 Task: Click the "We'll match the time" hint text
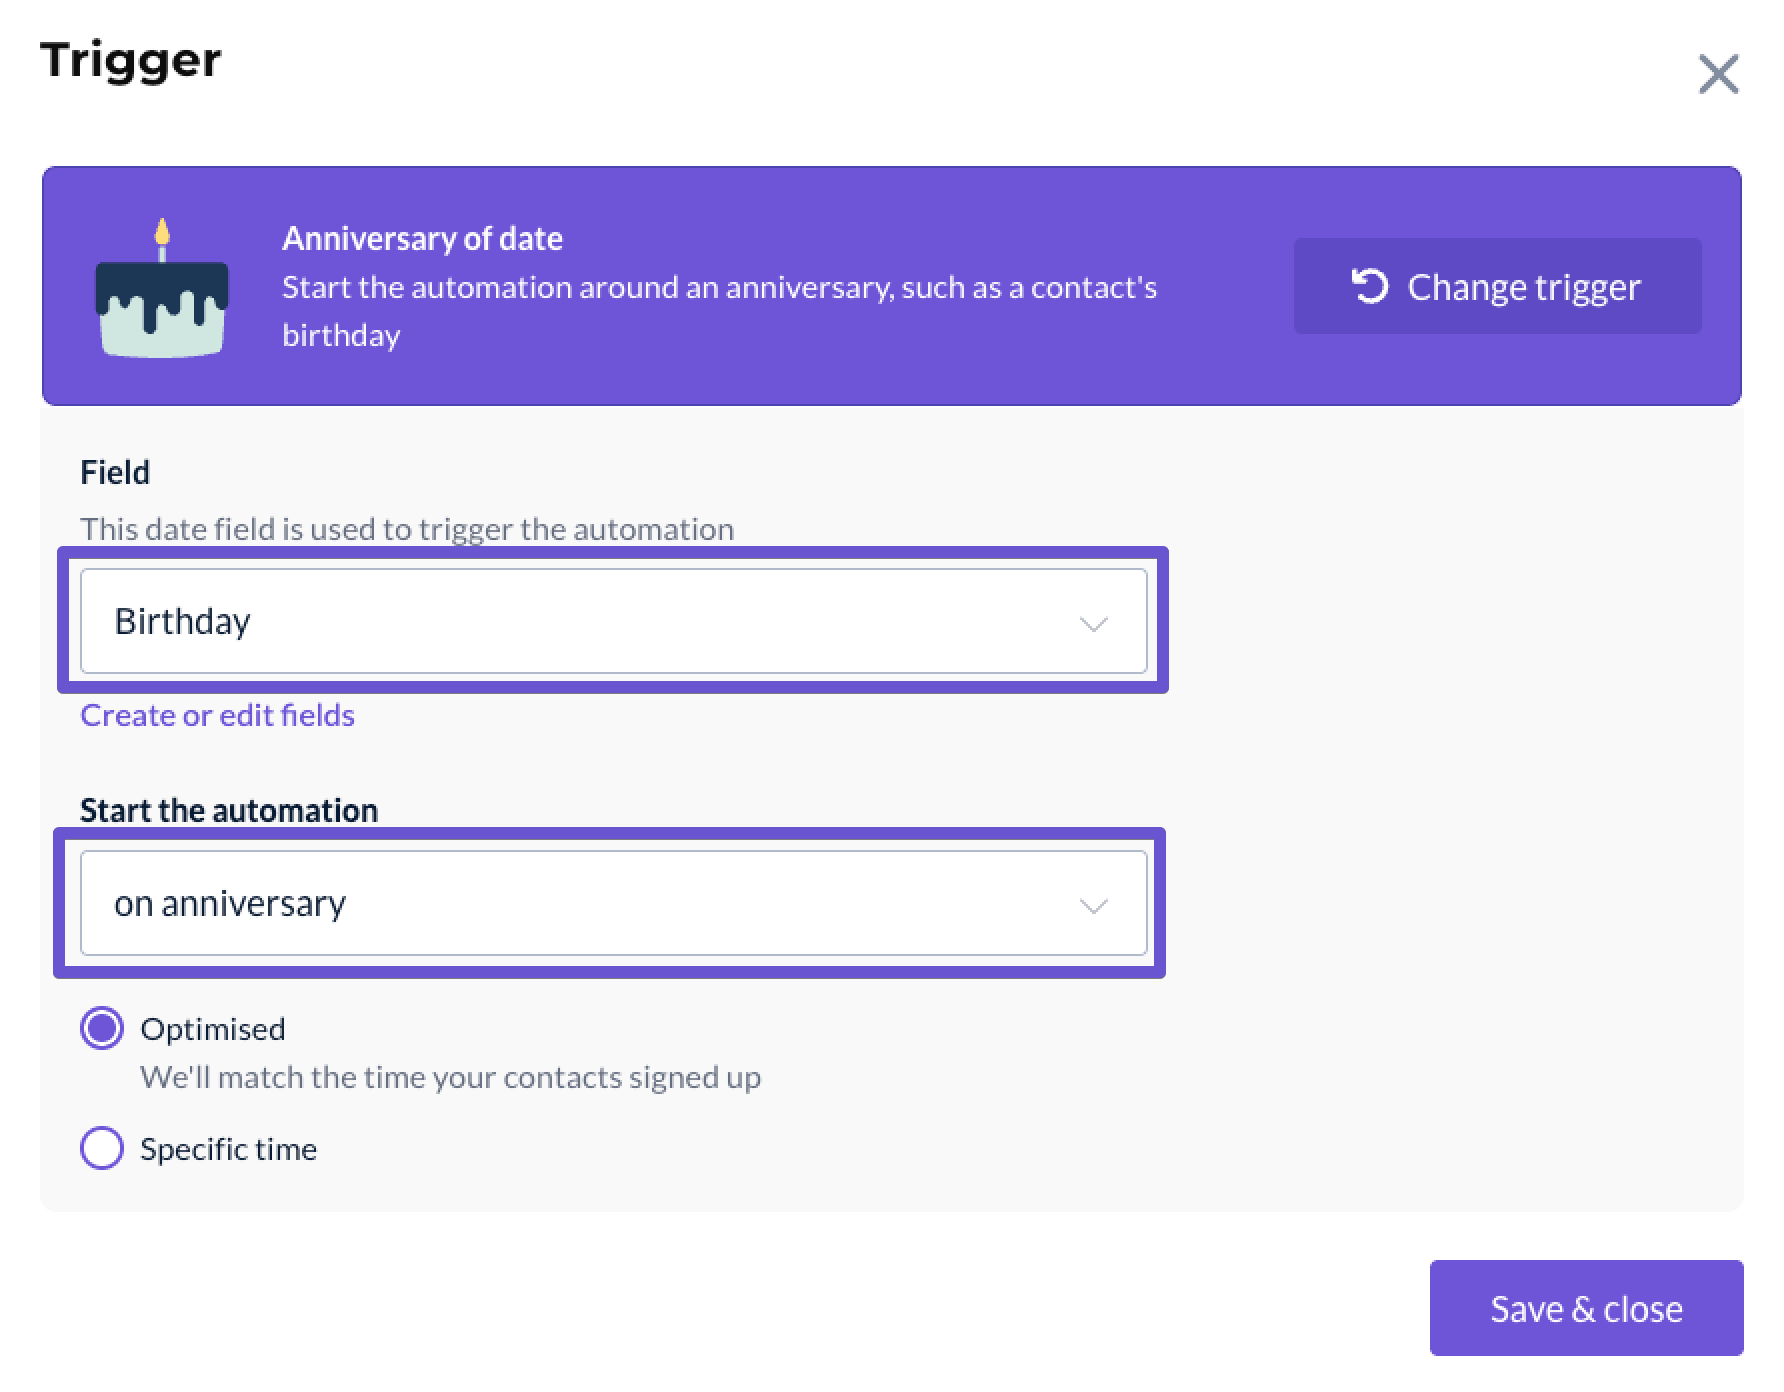pos(450,1077)
